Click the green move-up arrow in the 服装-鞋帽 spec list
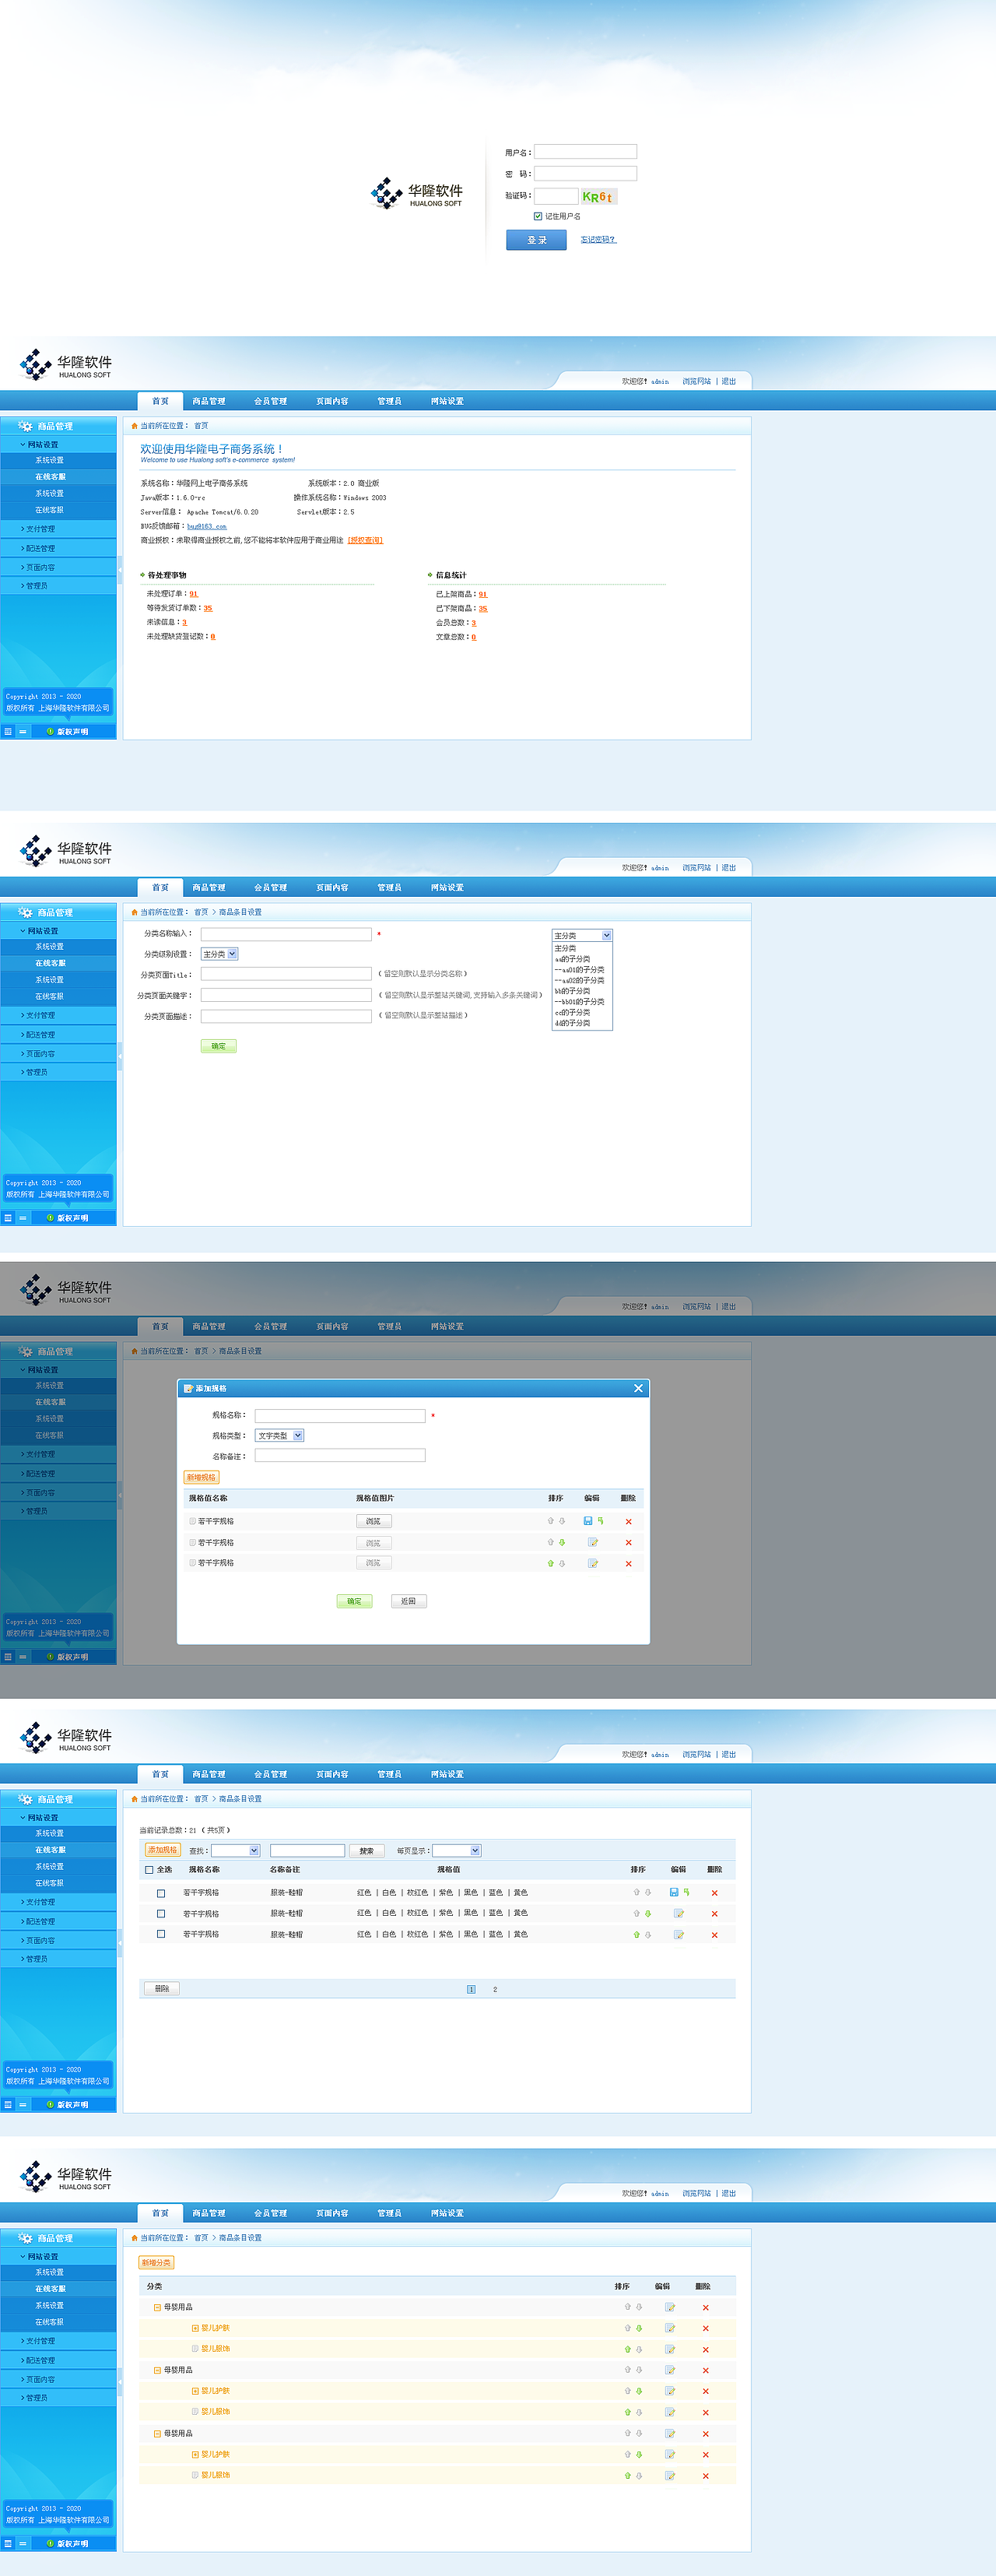This screenshot has height=2576, width=996. click(x=636, y=1934)
